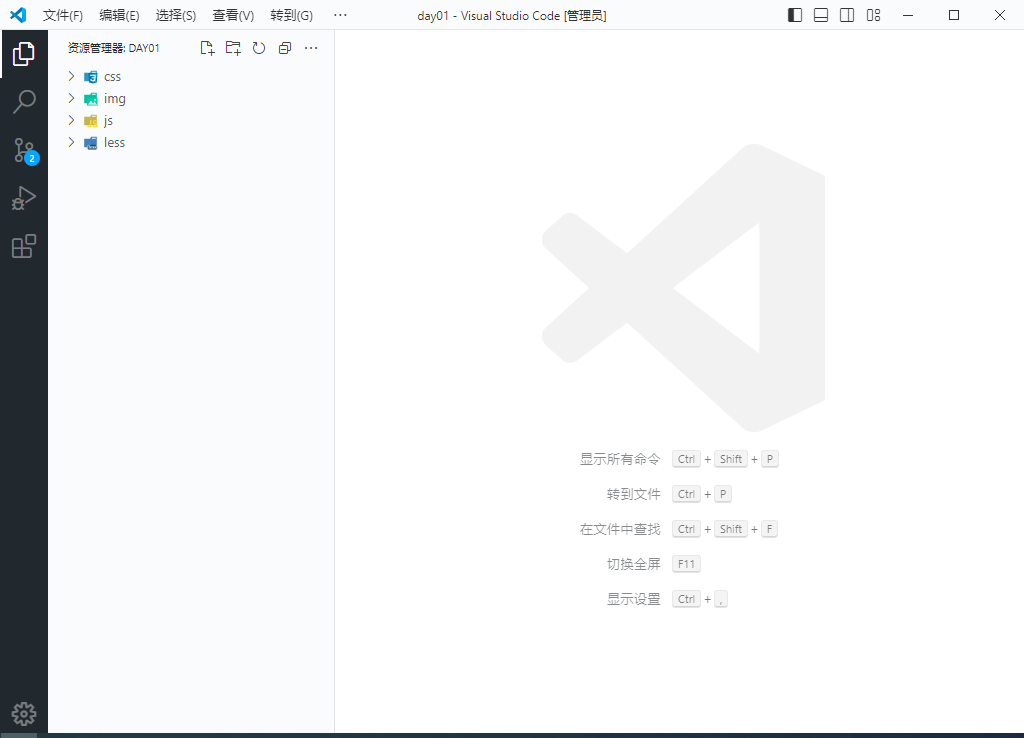The width and height of the screenshot is (1024, 738).
Task: Open the Run and Debug view
Action: coord(24,199)
